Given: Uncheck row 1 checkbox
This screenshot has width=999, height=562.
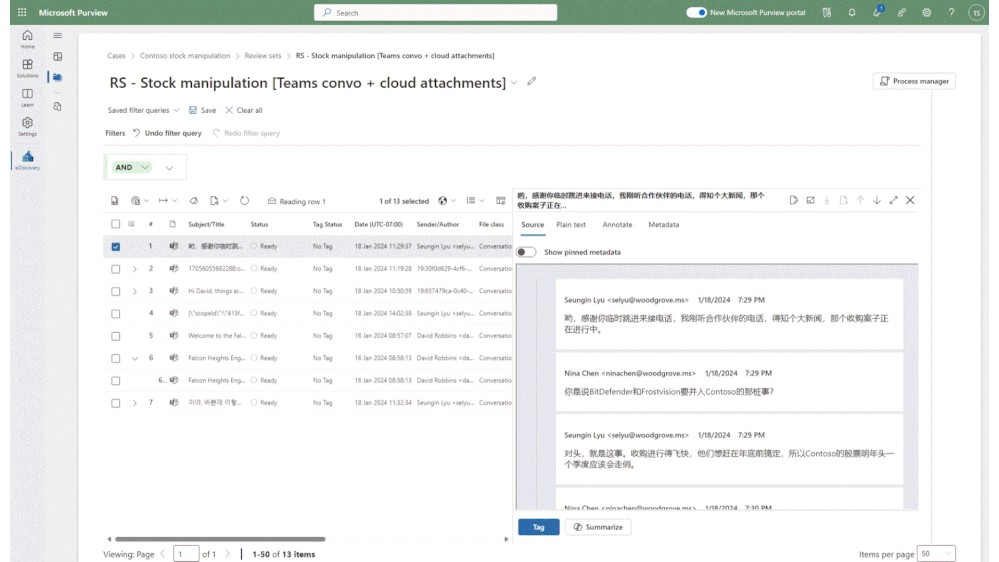Looking at the screenshot, I should coord(115,247).
